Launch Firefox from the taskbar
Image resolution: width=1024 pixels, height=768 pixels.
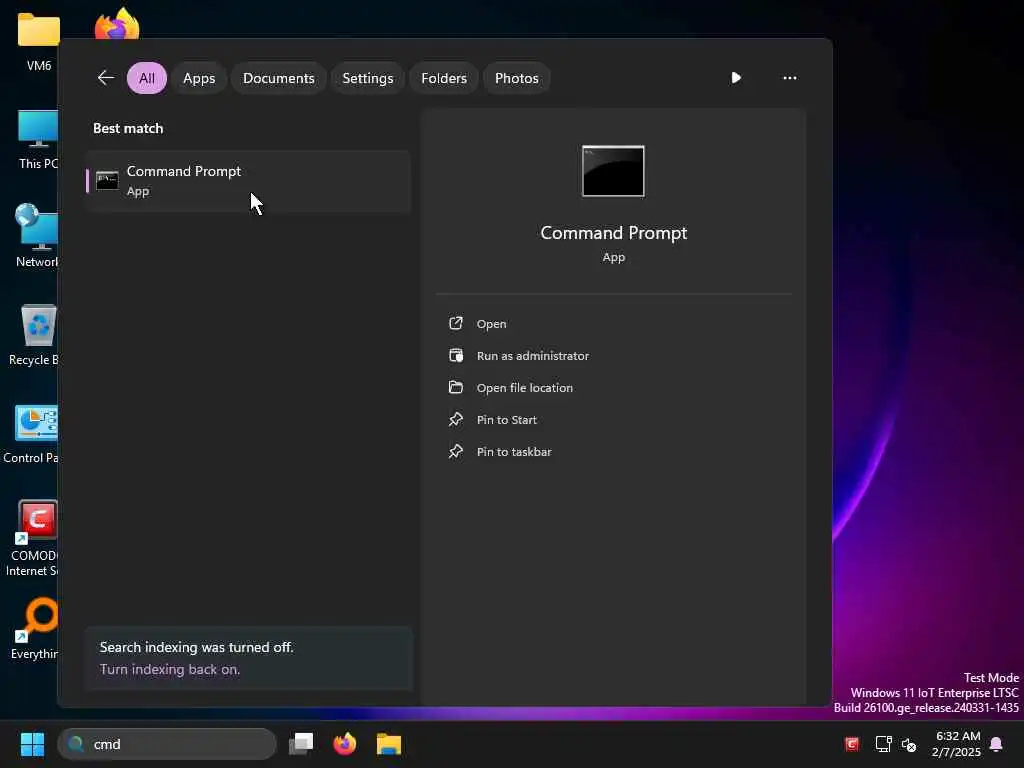pyautogui.click(x=345, y=744)
